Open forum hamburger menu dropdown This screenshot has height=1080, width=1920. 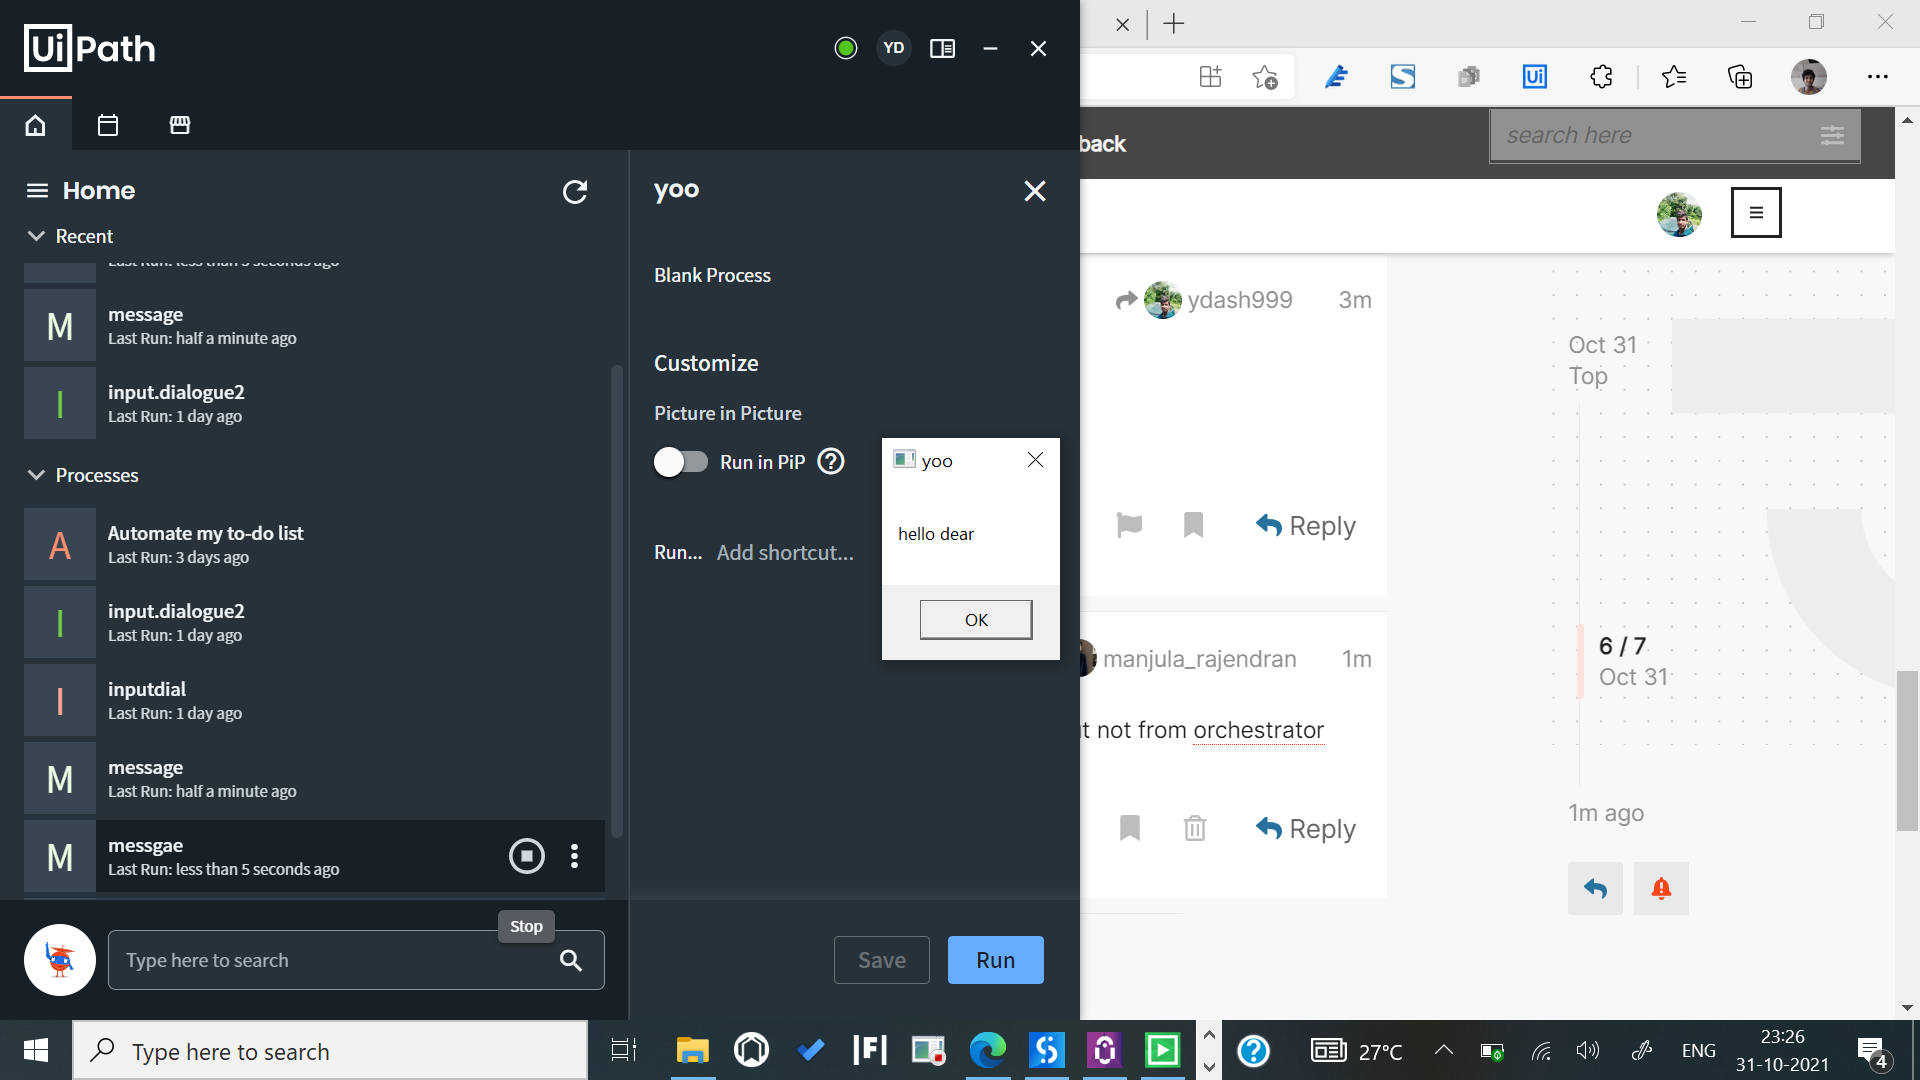point(1755,212)
